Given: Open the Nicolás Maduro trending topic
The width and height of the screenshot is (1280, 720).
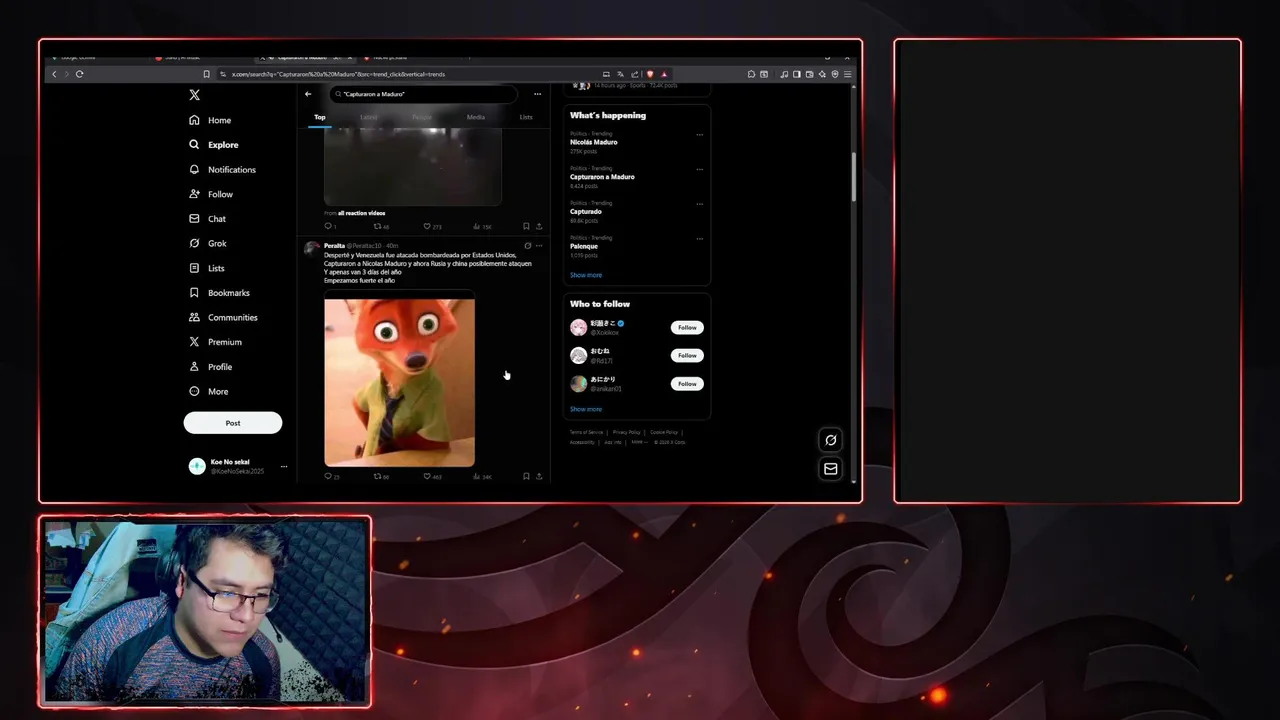Looking at the screenshot, I should tap(594, 142).
